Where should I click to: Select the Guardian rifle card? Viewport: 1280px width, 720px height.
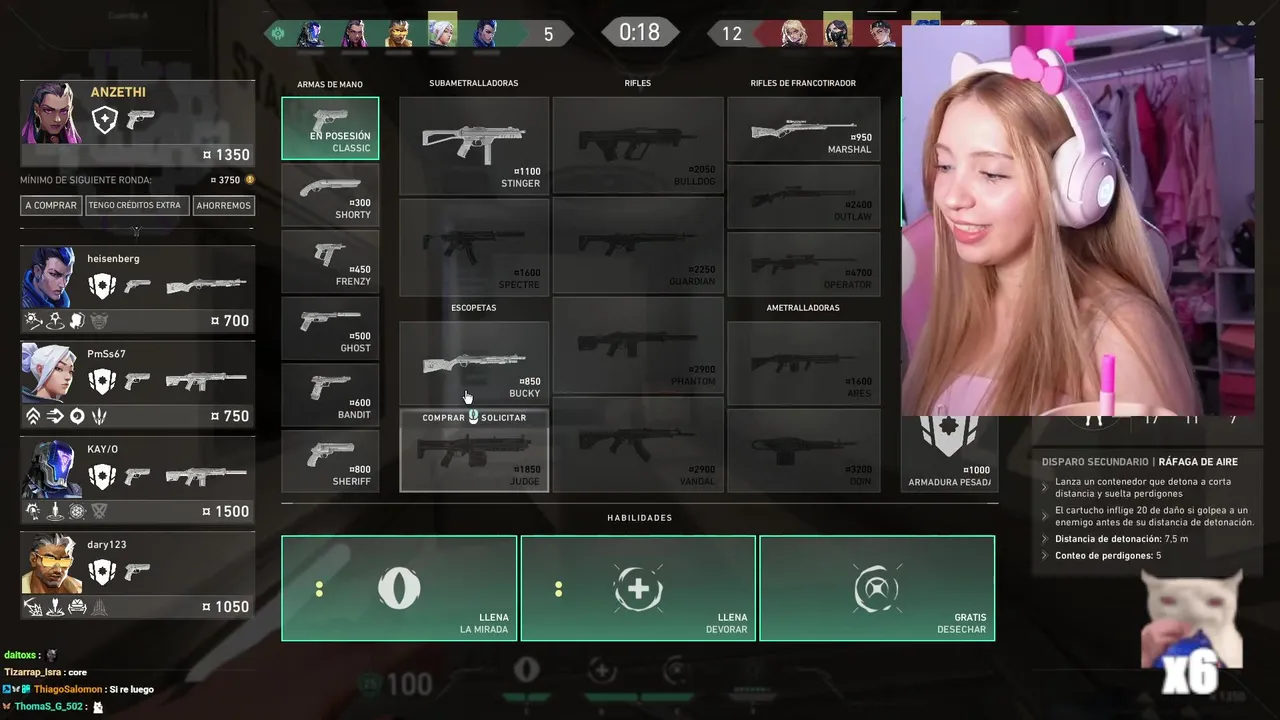pyautogui.click(x=638, y=246)
